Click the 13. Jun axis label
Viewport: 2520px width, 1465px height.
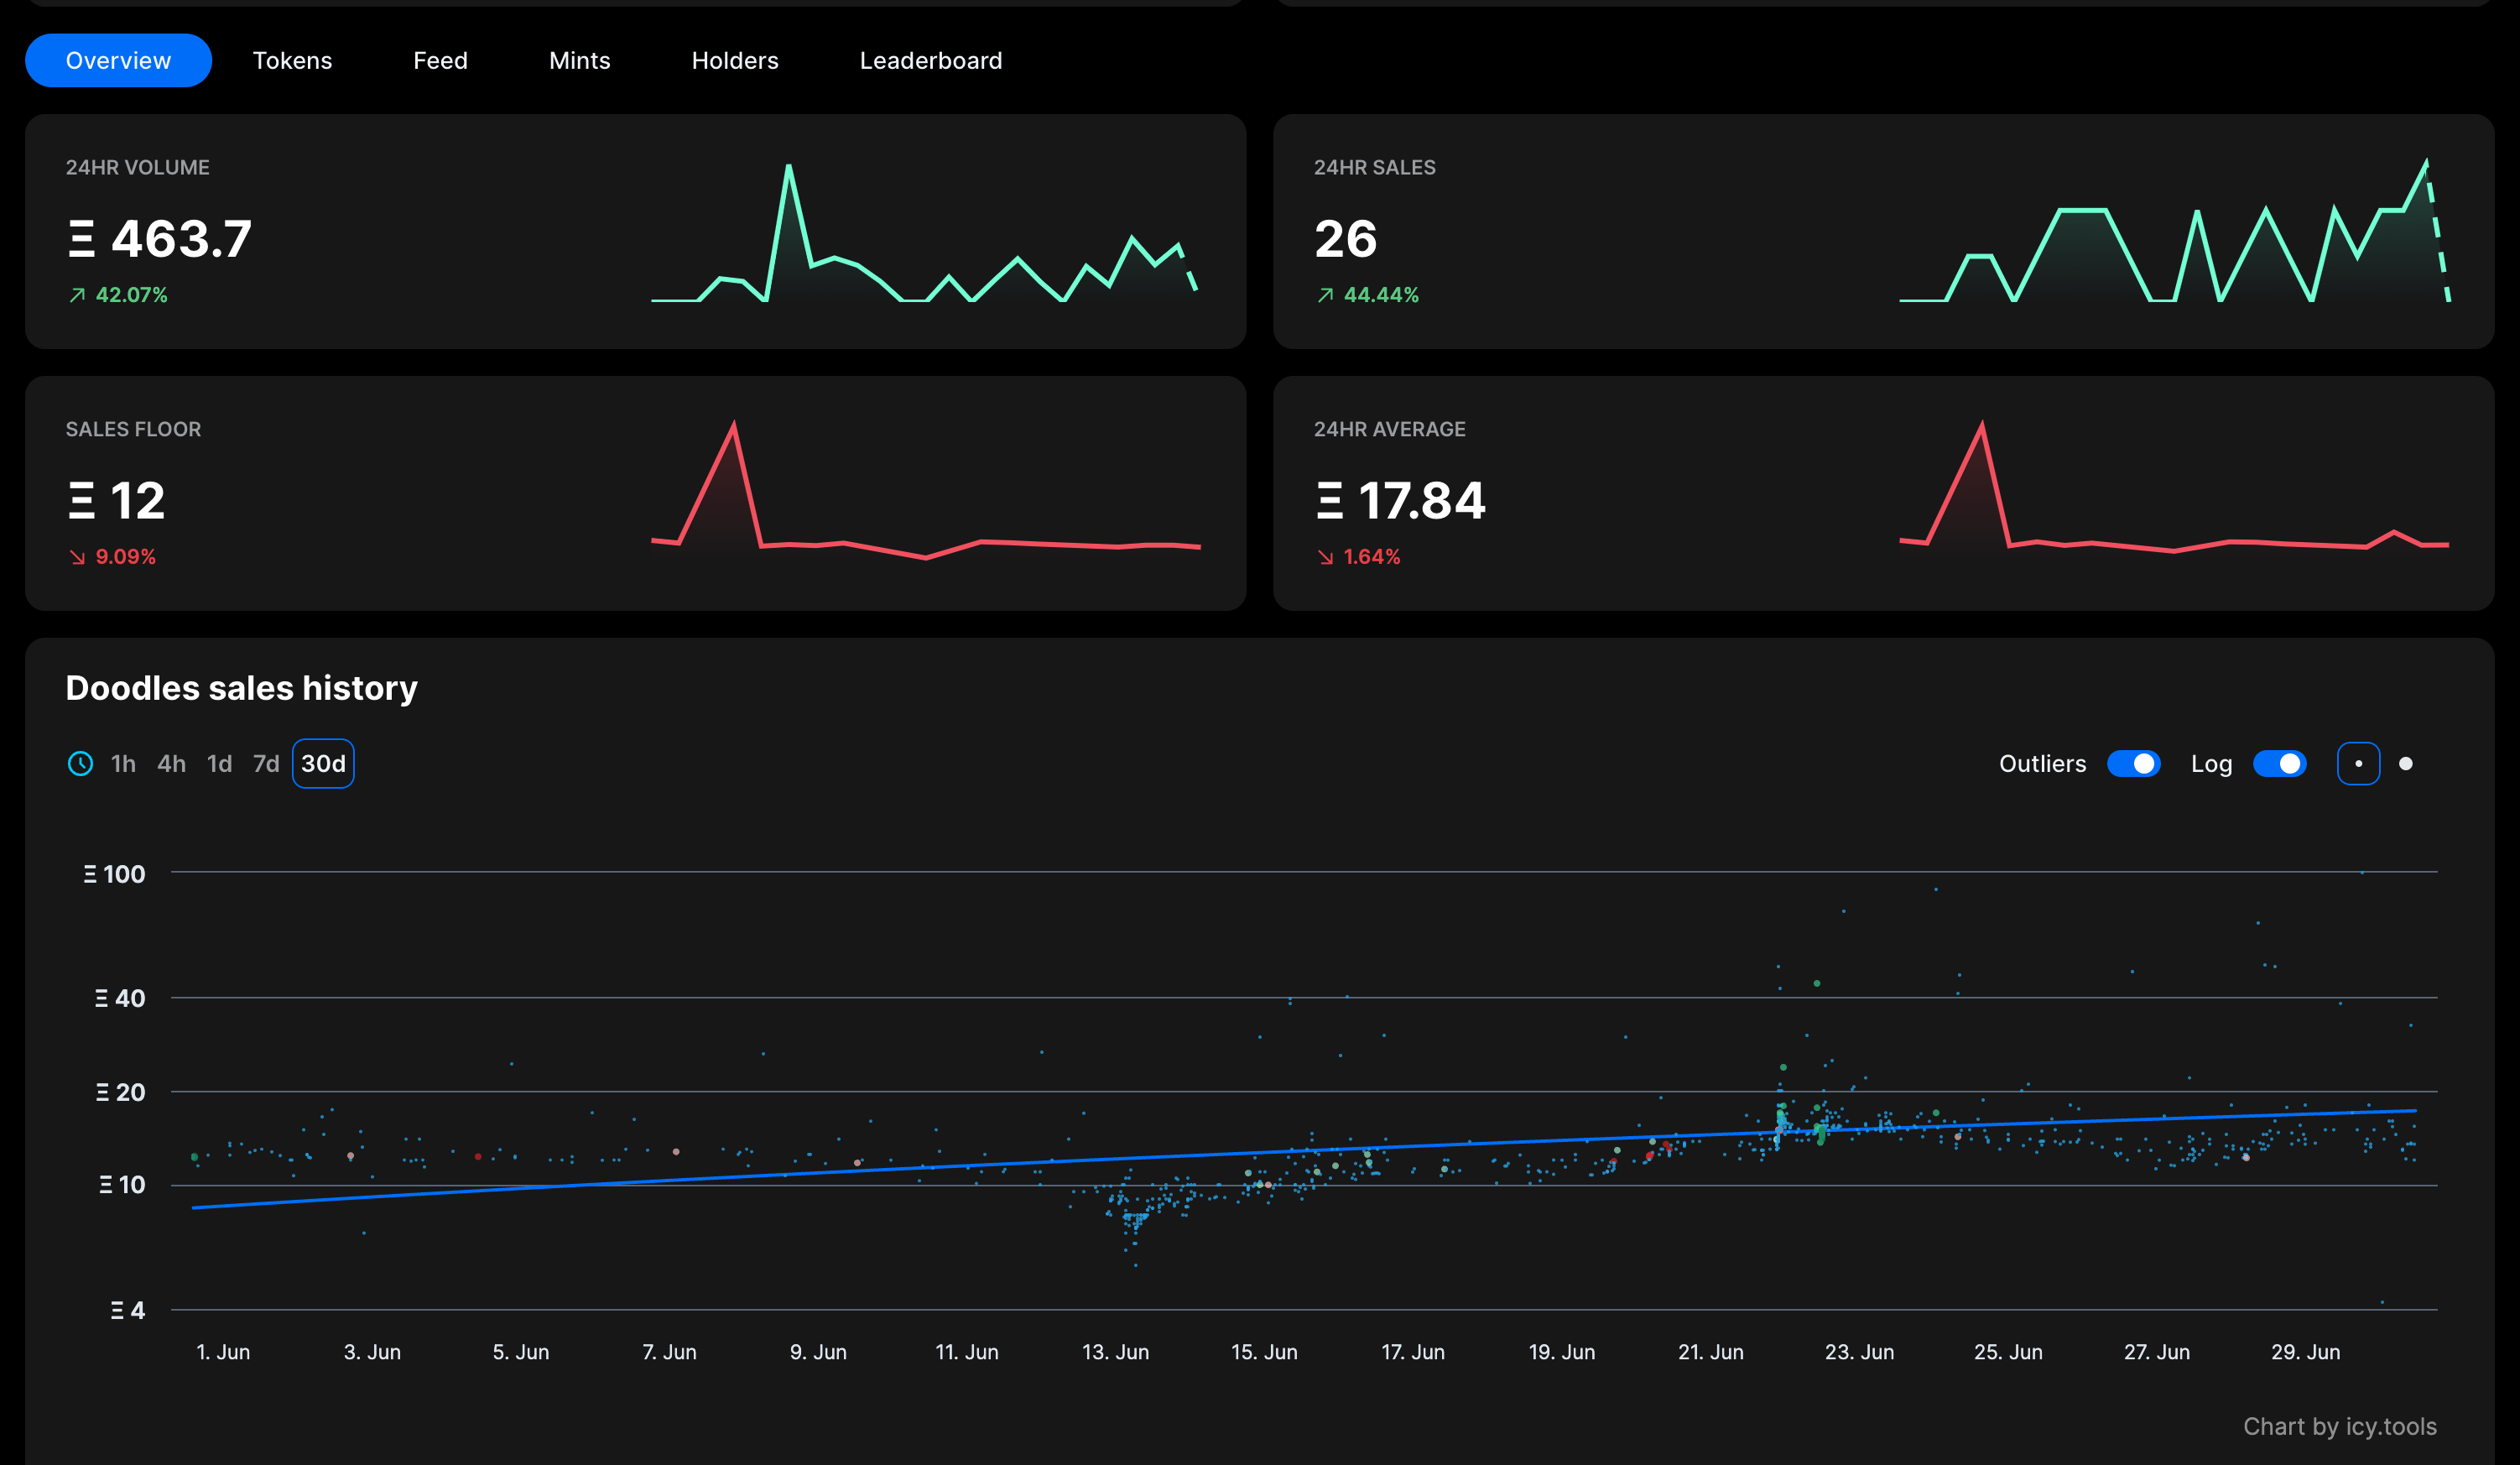click(1115, 1352)
